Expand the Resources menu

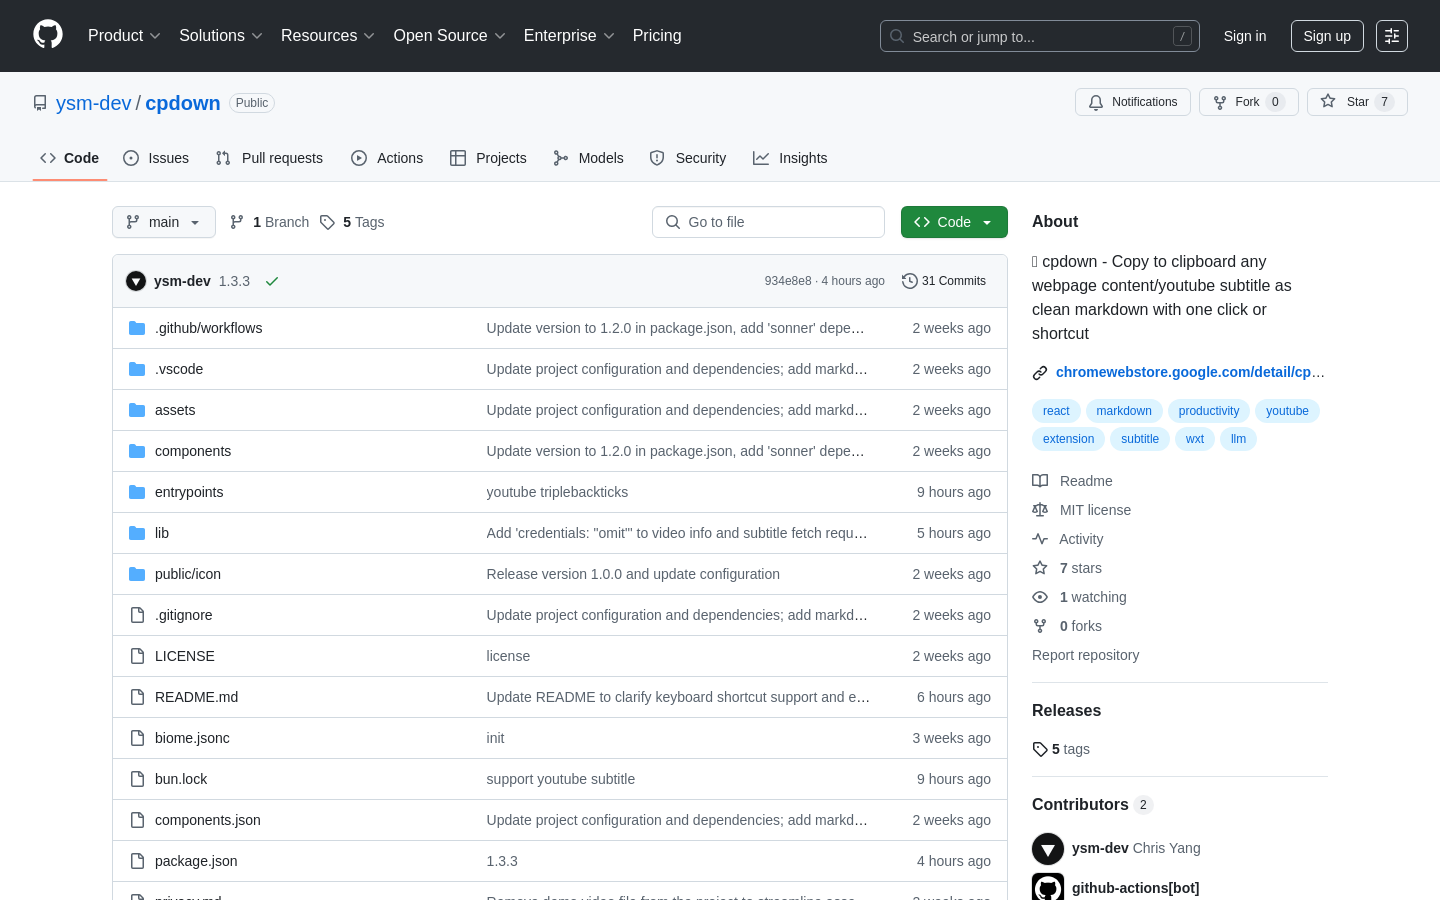(328, 36)
